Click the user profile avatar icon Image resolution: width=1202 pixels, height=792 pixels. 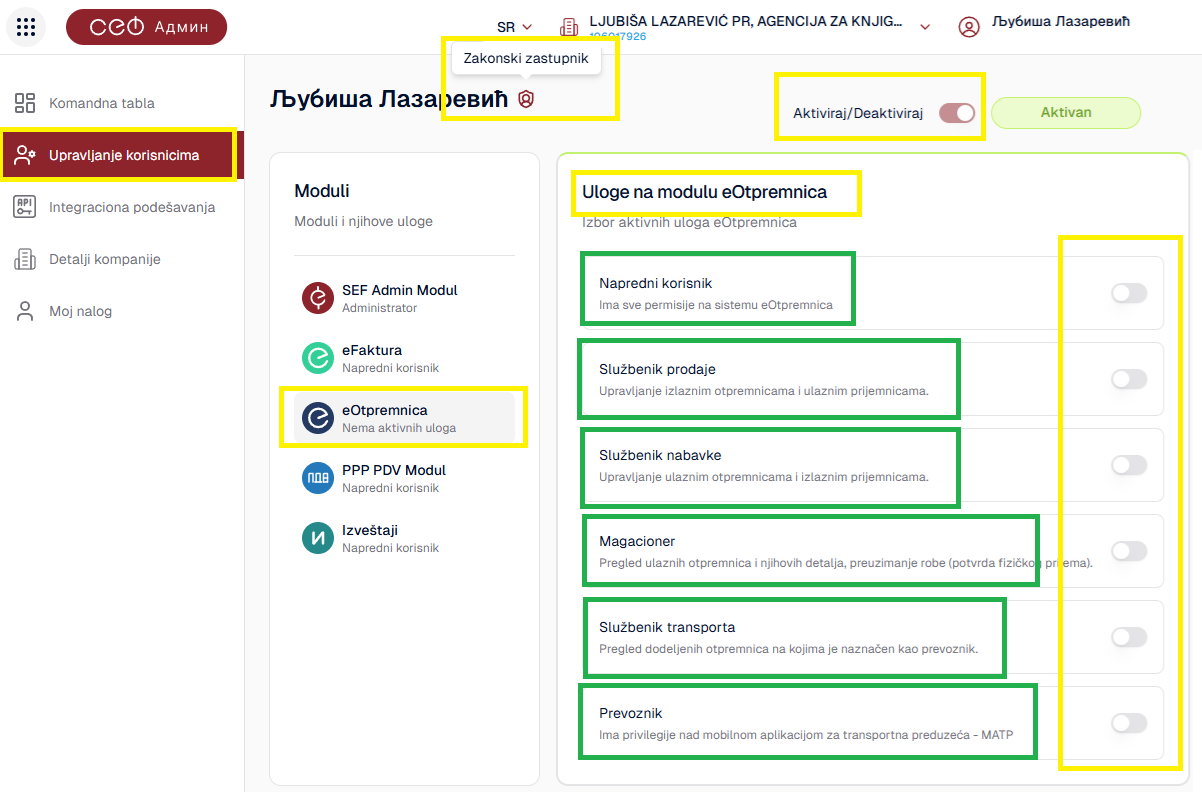tap(968, 27)
